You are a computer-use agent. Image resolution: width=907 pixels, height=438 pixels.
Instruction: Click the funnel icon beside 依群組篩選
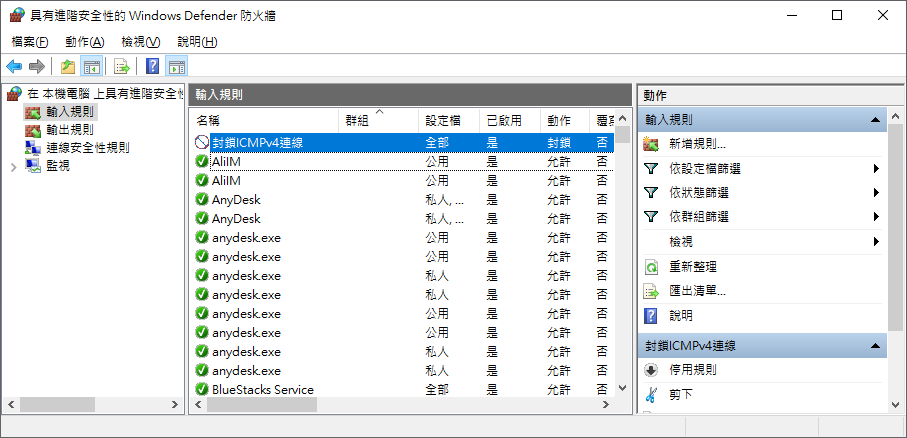tap(651, 217)
